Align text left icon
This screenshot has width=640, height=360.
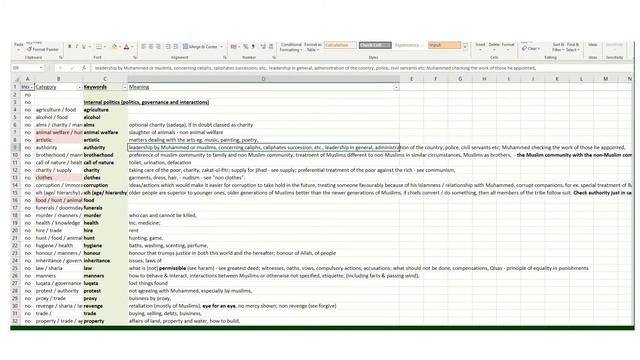point(144,47)
